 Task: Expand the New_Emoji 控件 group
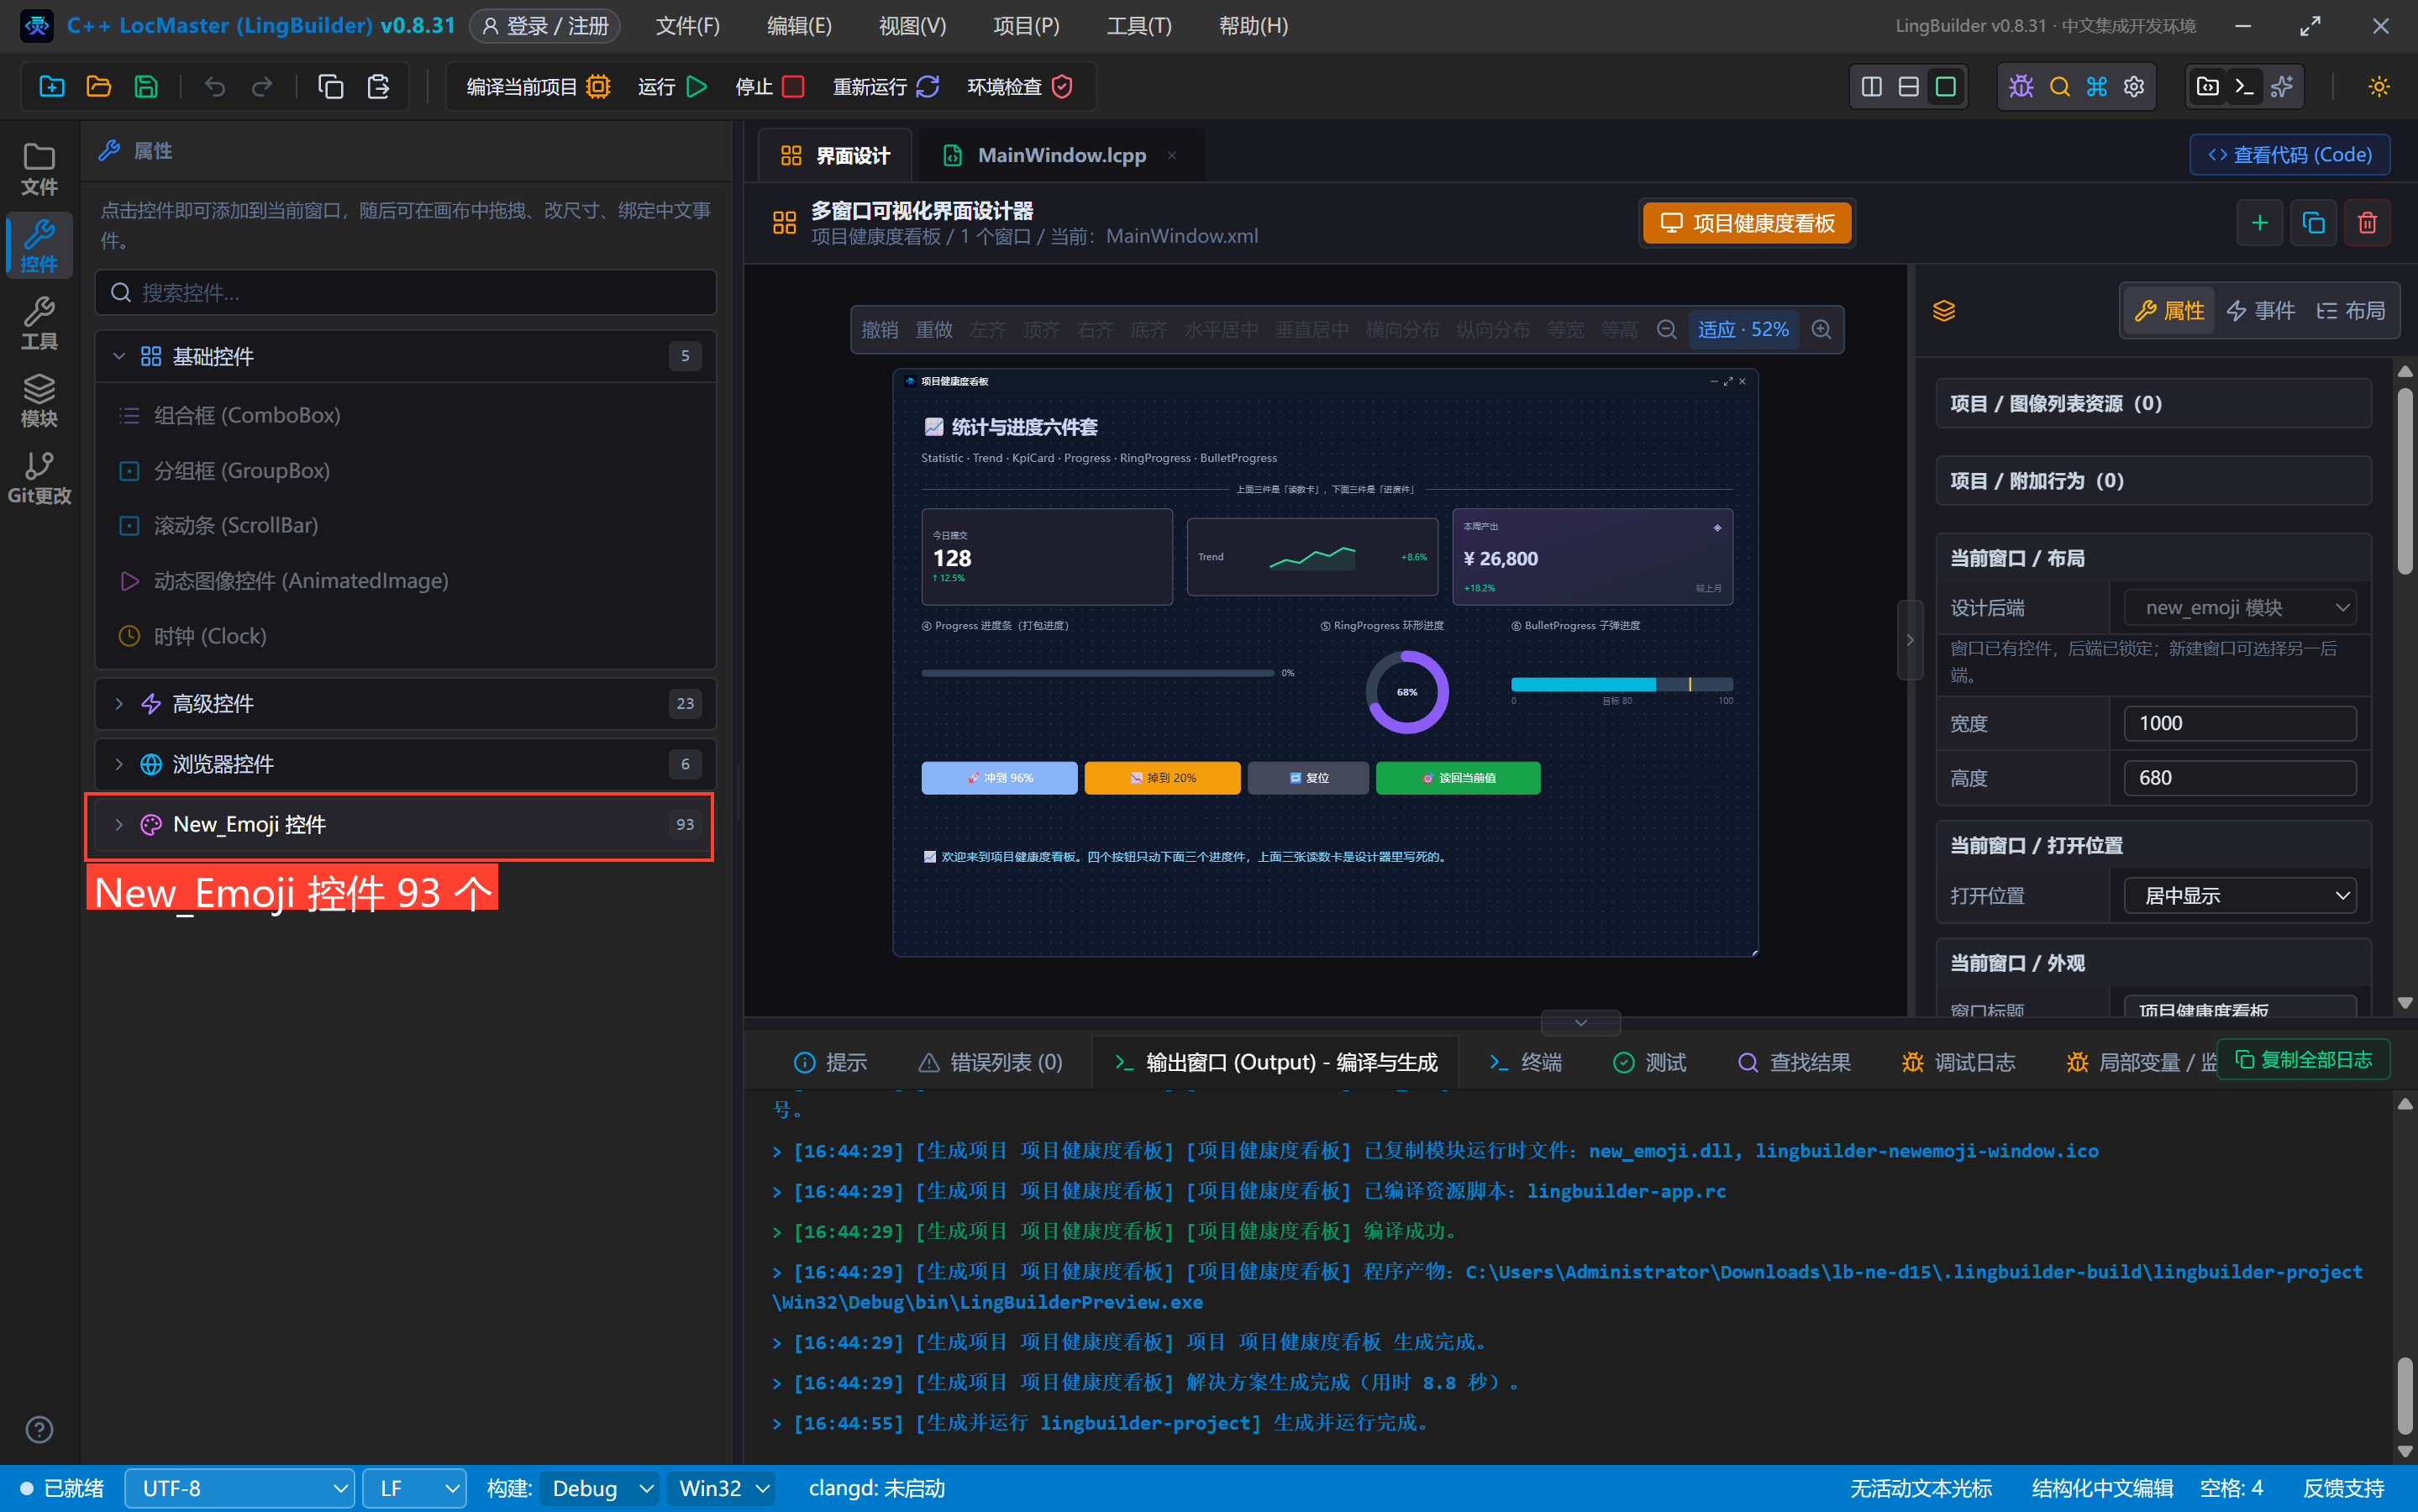tap(406, 824)
